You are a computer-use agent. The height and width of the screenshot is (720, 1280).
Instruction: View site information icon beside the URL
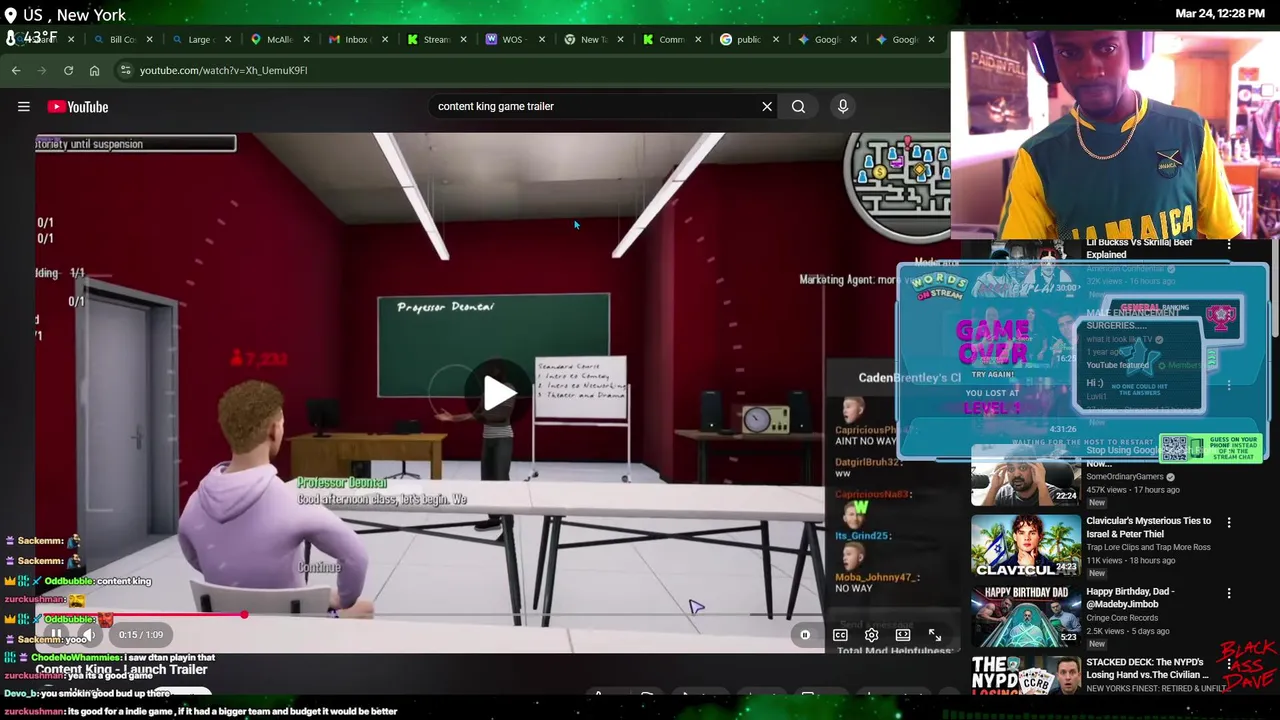coord(125,70)
